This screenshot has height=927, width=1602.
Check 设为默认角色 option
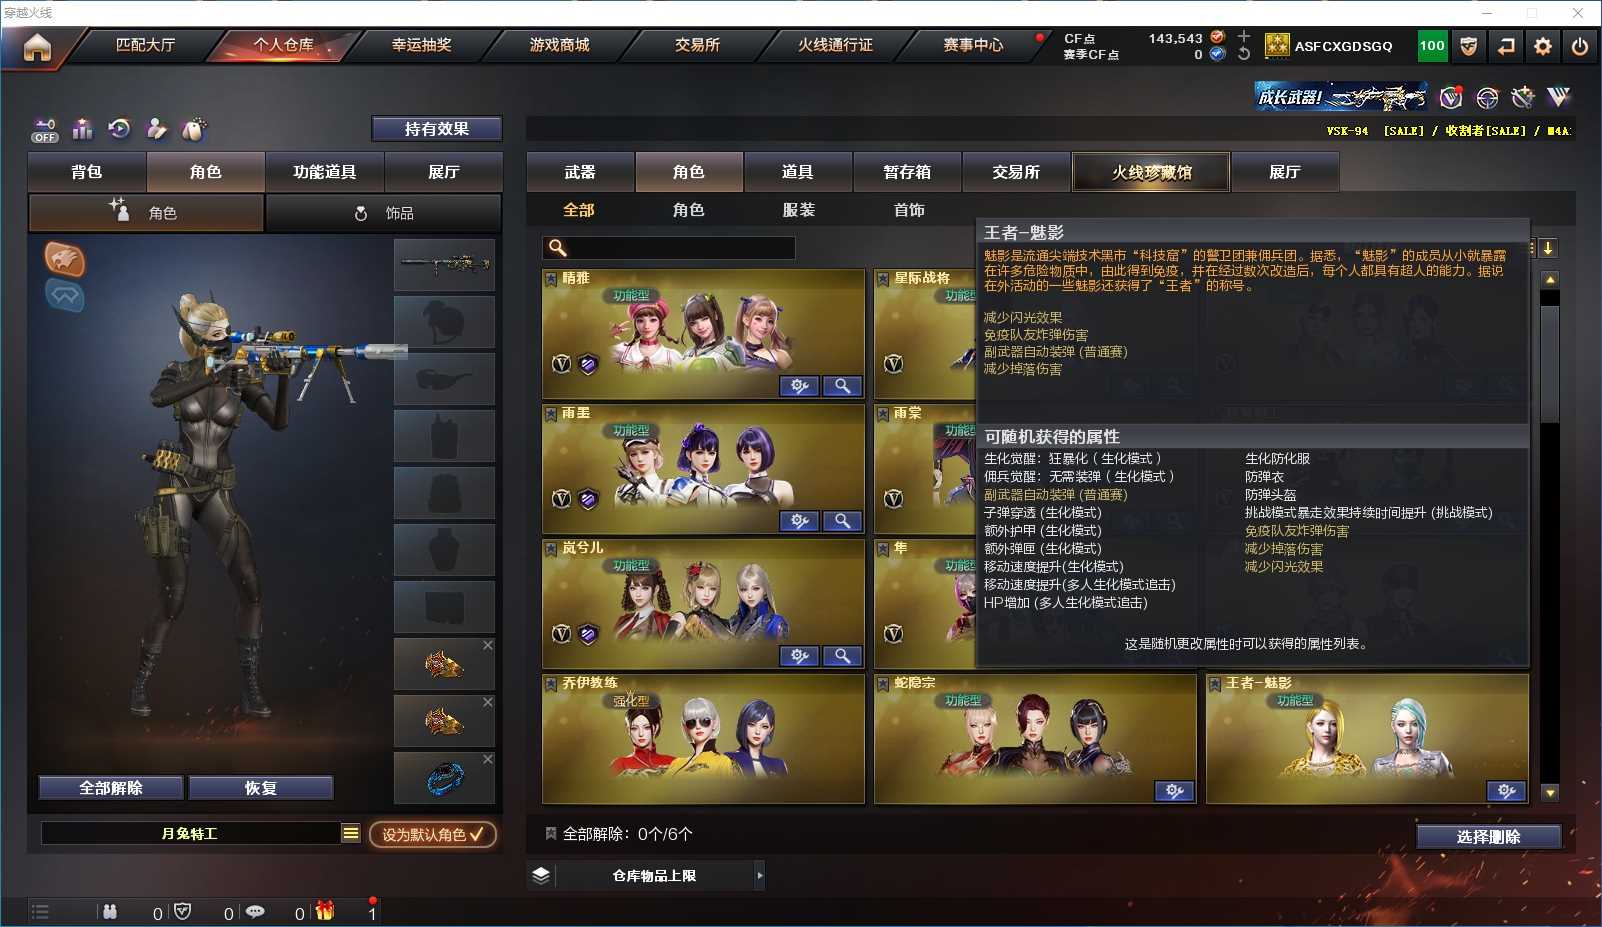(432, 834)
